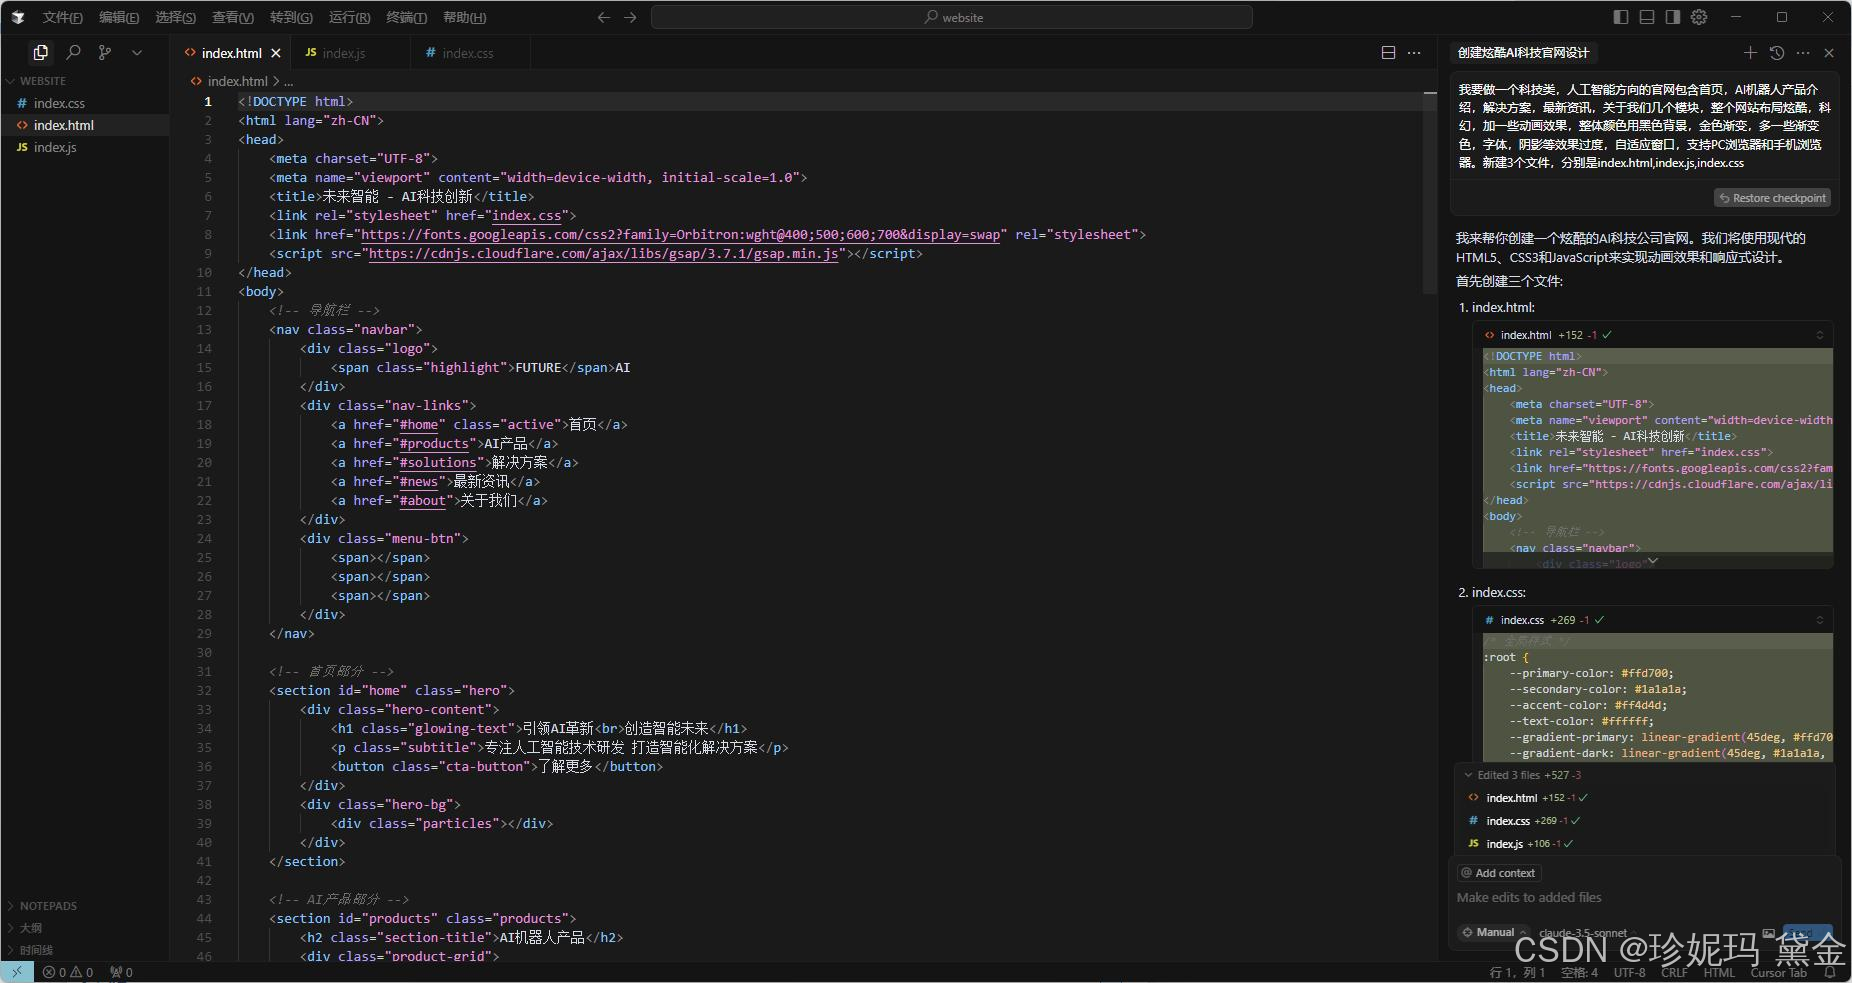Image resolution: width=1852 pixels, height=983 pixels.
Task: Open the 选择(S) menu
Action: point(175,17)
